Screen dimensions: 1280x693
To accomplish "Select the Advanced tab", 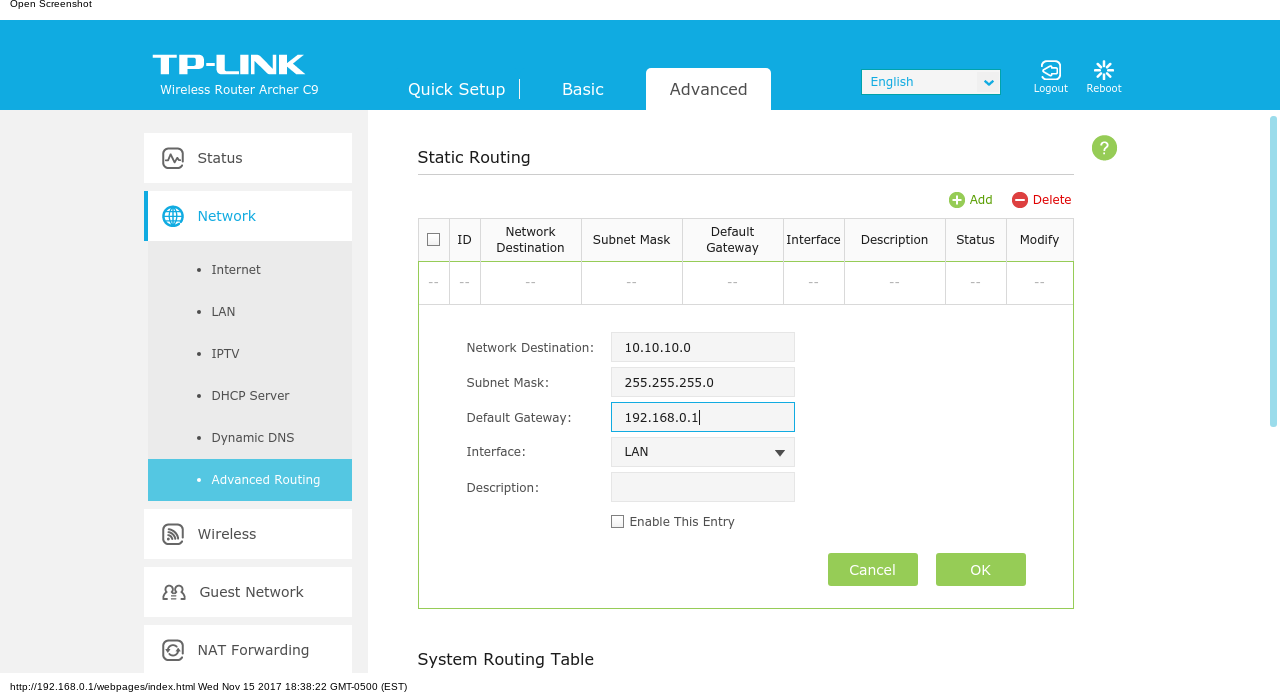I will [708, 89].
